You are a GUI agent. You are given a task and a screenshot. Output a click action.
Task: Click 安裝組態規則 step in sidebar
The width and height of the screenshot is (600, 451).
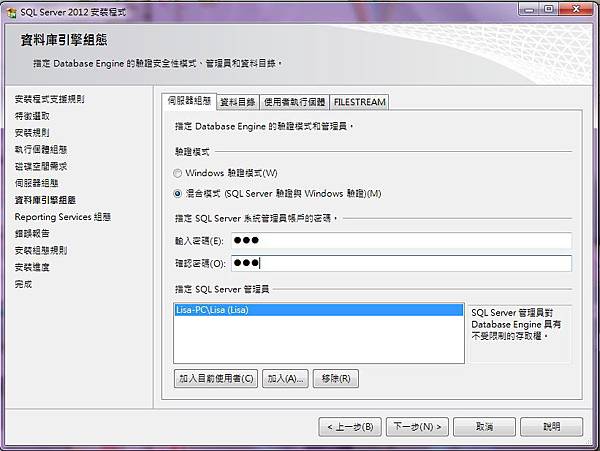41,251
